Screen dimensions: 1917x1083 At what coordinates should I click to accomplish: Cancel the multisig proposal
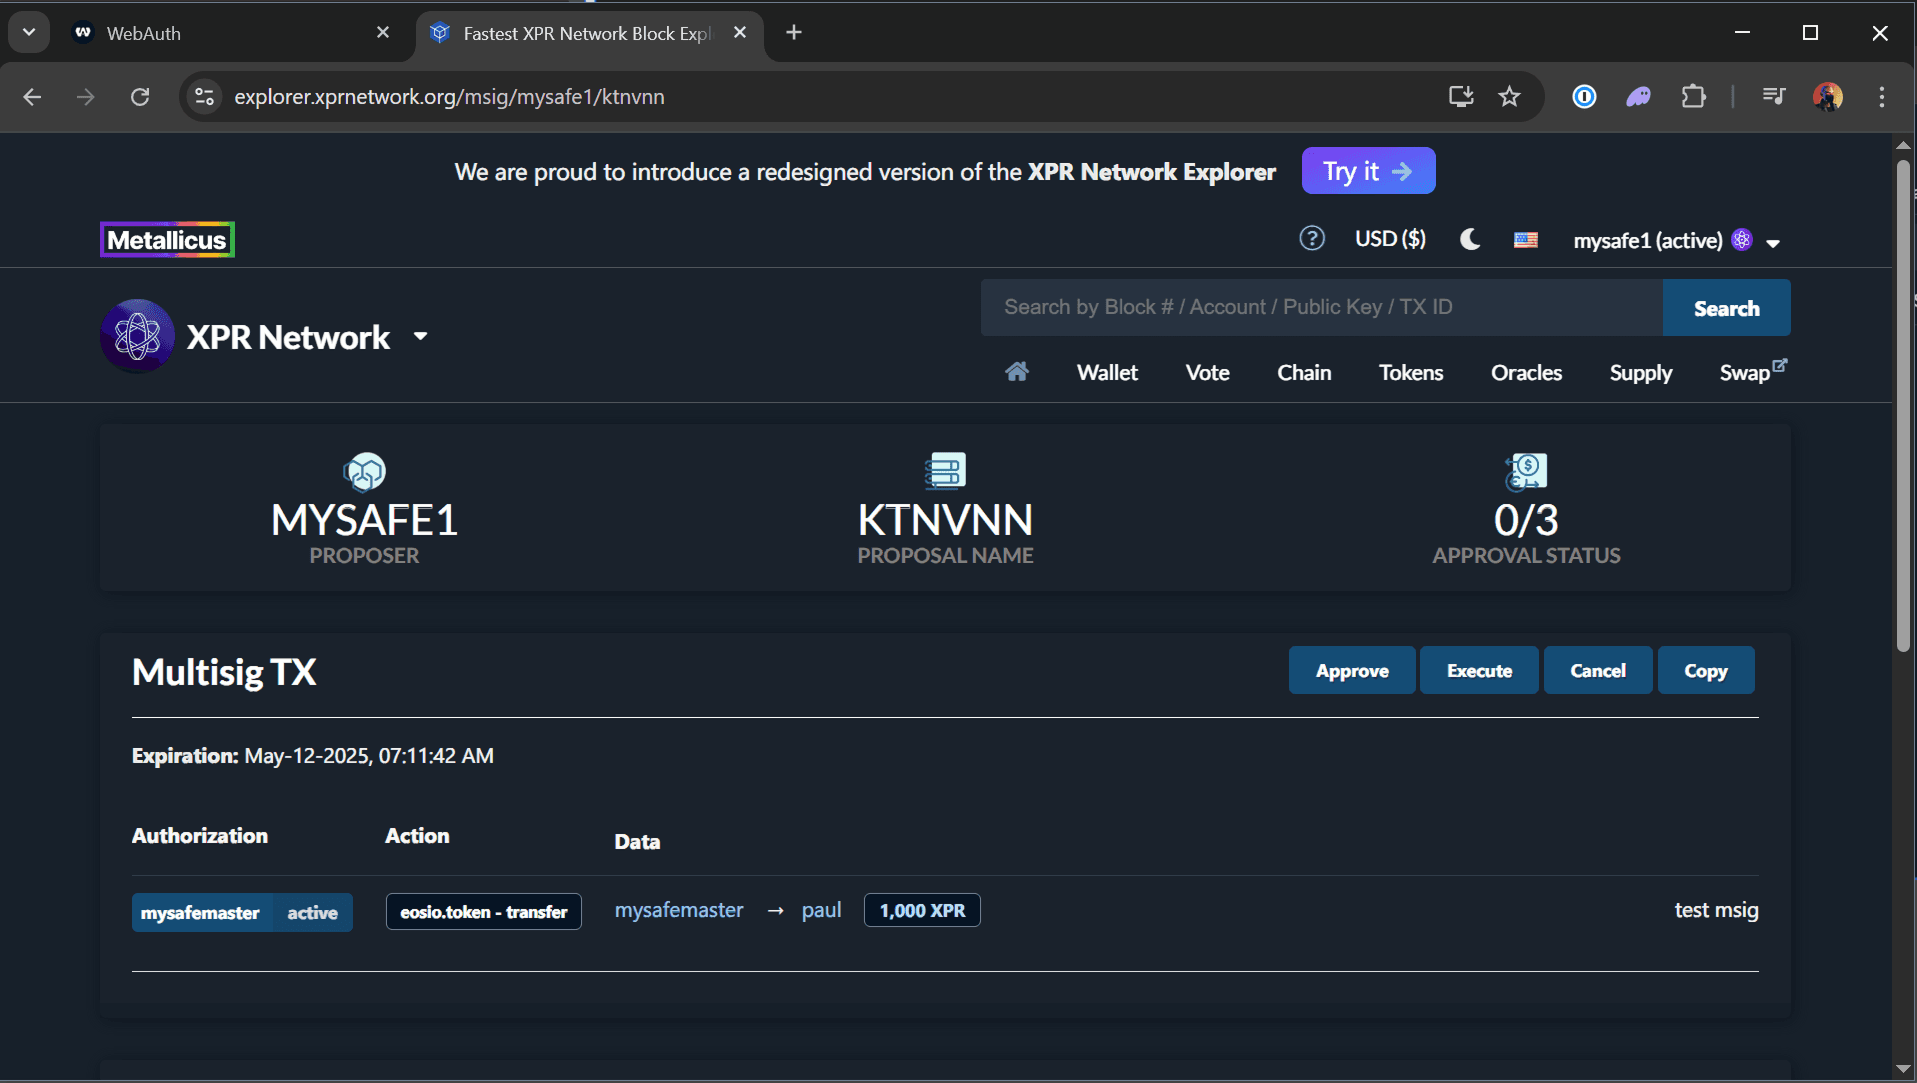pos(1598,671)
